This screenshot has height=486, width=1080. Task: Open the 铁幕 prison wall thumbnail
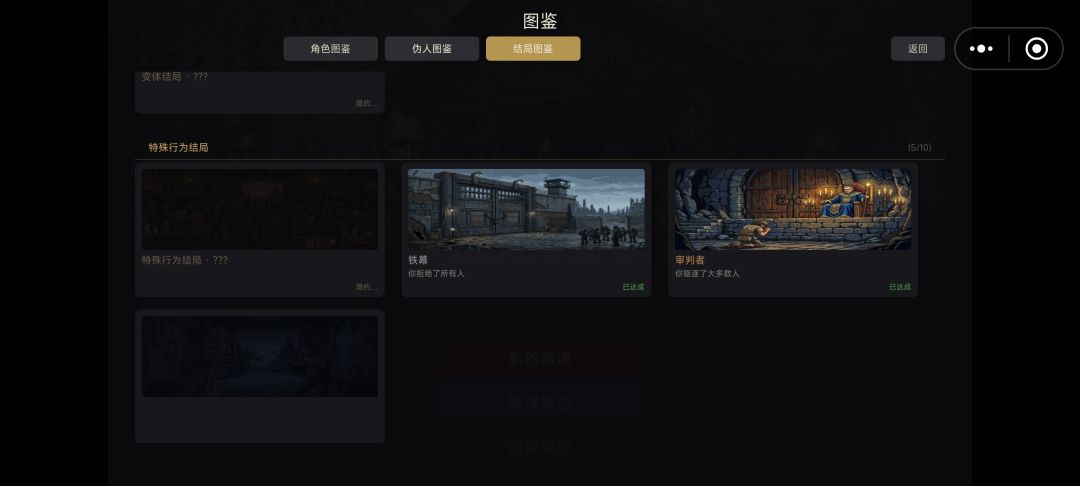tap(526, 209)
